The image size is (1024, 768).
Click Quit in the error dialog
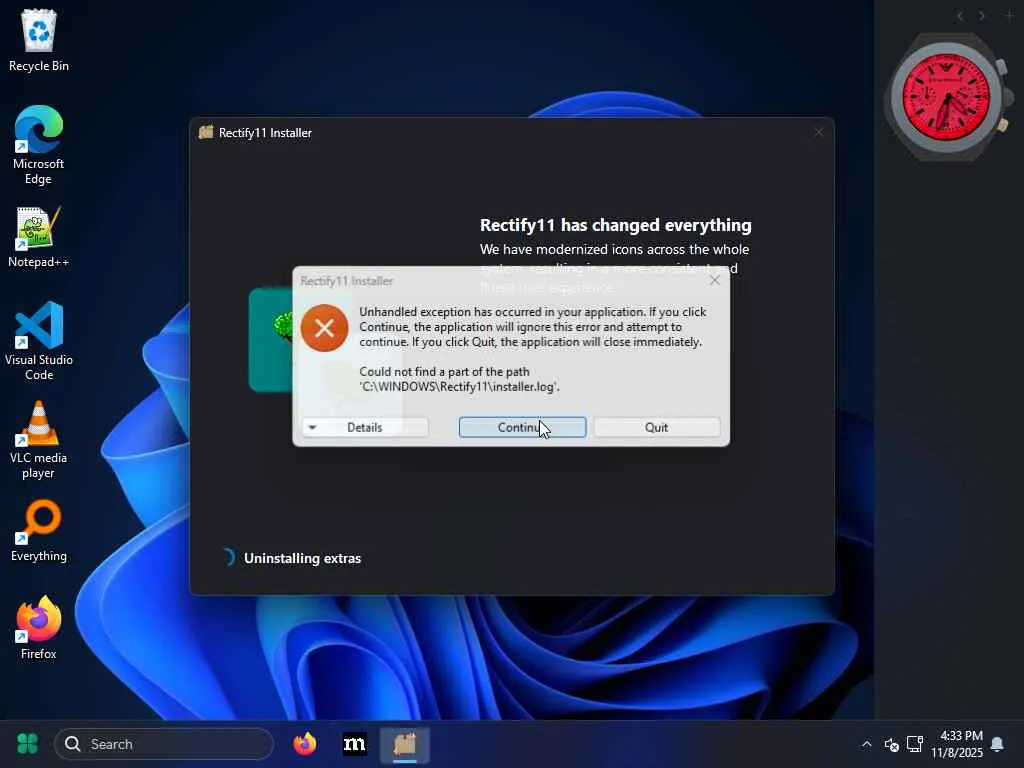(x=657, y=427)
